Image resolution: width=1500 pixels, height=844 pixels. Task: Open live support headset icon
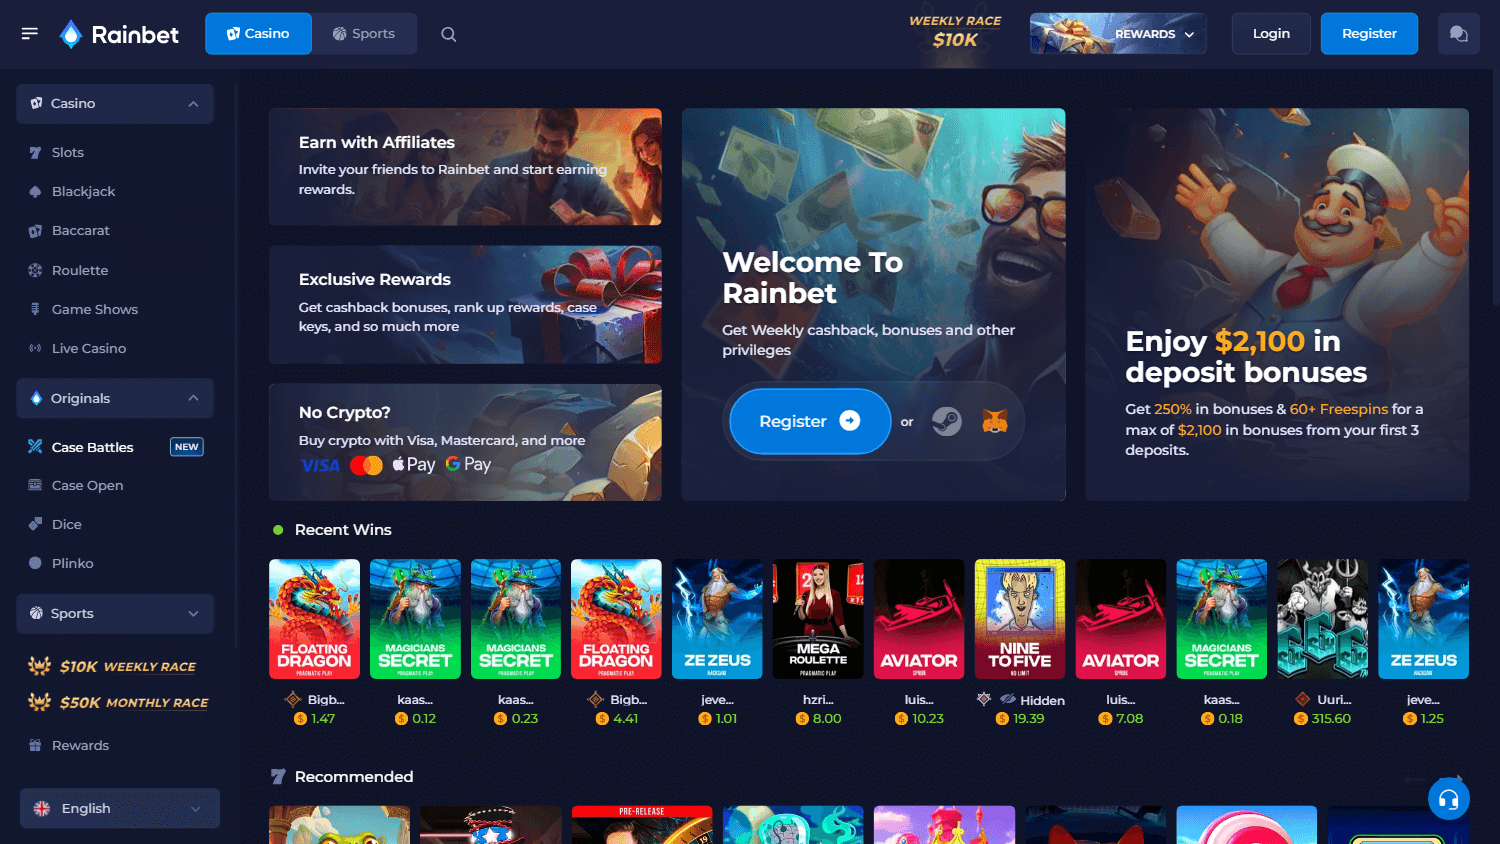pyautogui.click(x=1448, y=799)
